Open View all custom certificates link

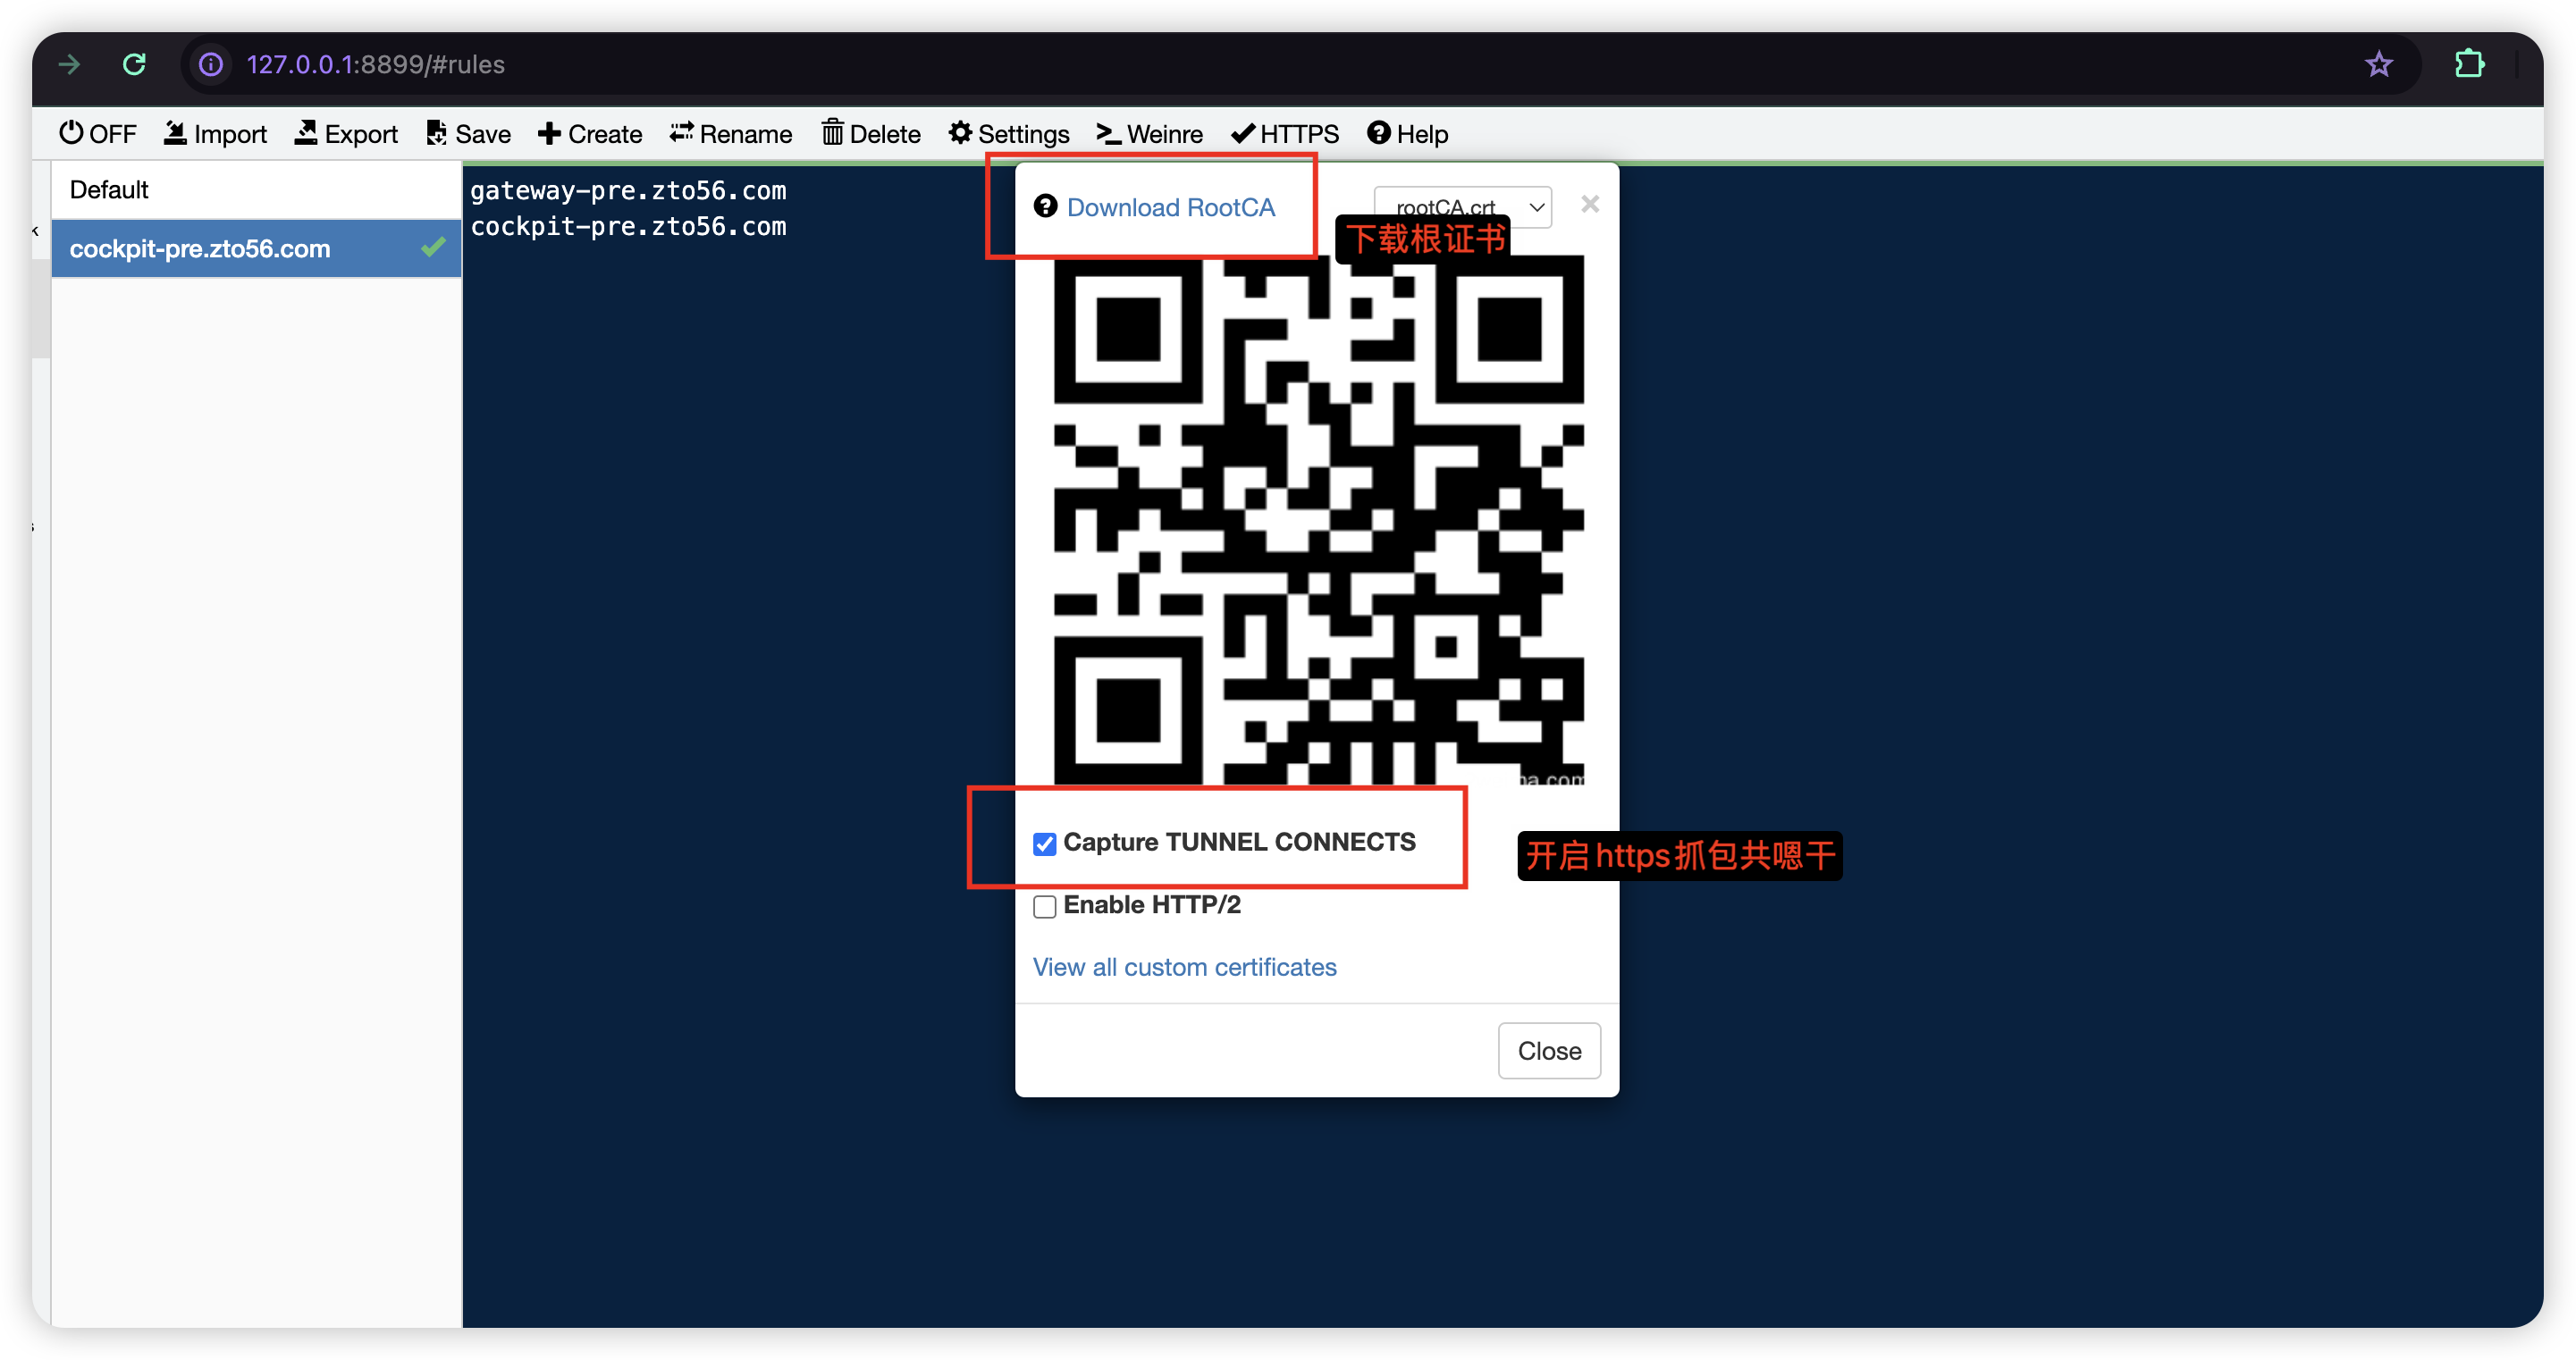[x=1184, y=967]
